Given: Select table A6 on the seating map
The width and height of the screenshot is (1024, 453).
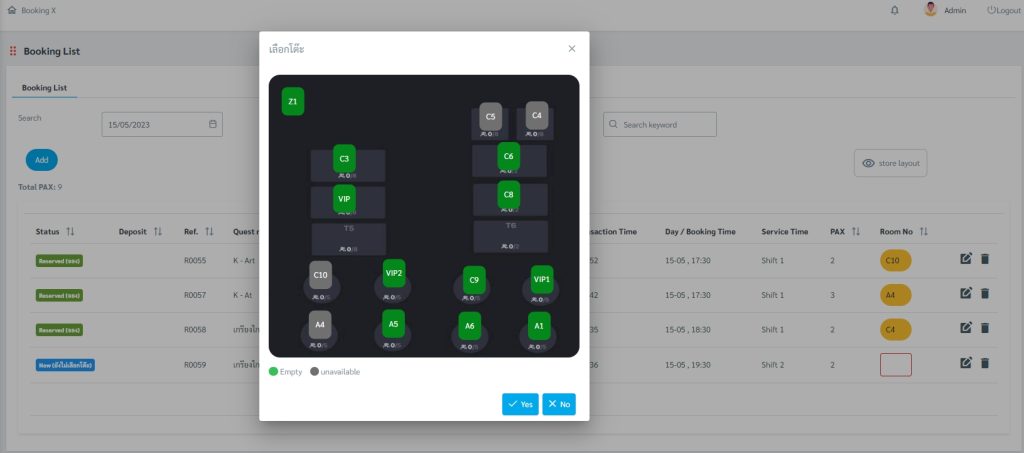Looking at the screenshot, I should tap(470, 326).
